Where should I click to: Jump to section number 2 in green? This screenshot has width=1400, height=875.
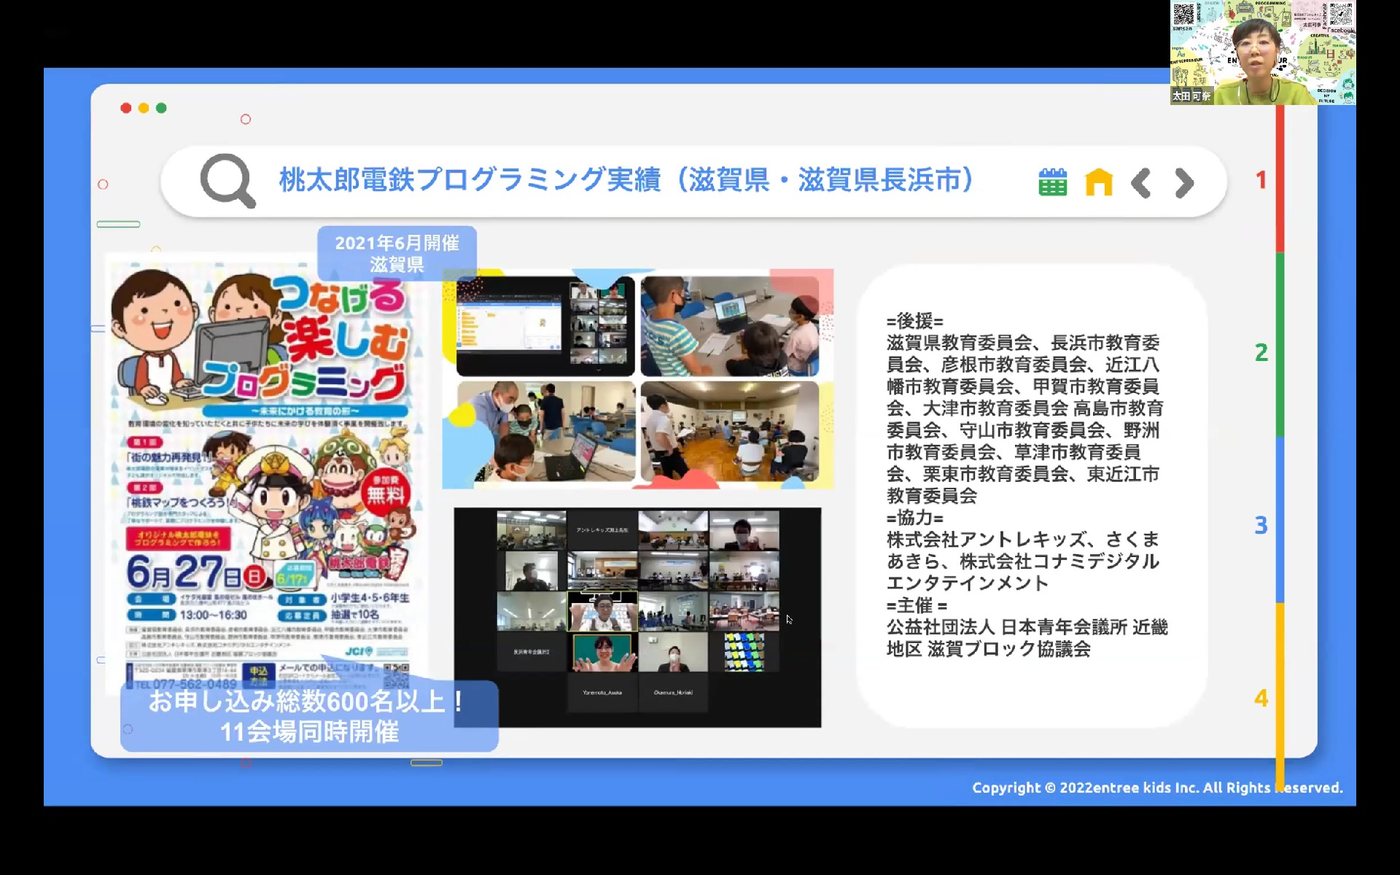pyautogui.click(x=1261, y=352)
